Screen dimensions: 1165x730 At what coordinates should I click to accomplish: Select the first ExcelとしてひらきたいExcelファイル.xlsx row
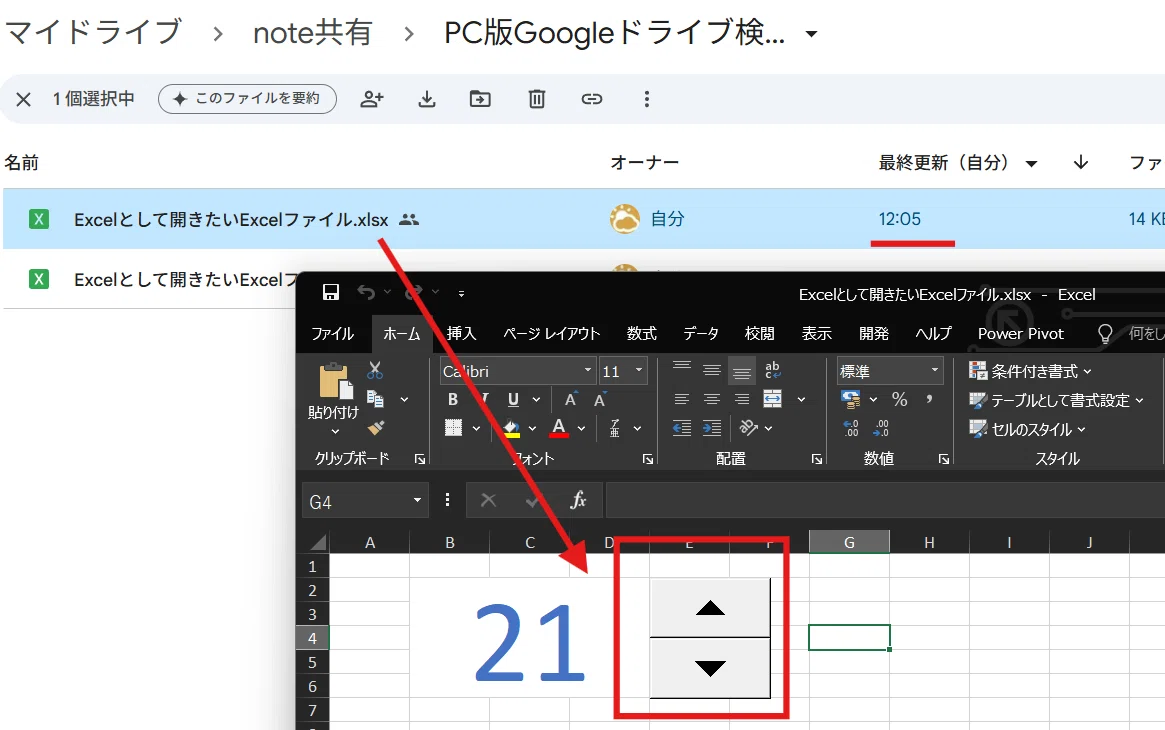(x=584, y=219)
